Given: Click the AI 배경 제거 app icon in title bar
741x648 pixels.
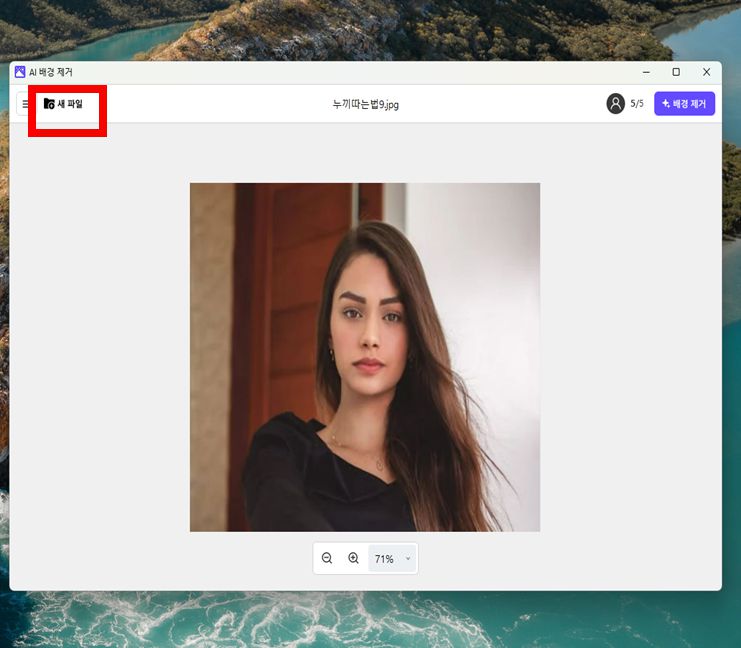Looking at the screenshot, I should coord(20,72).
